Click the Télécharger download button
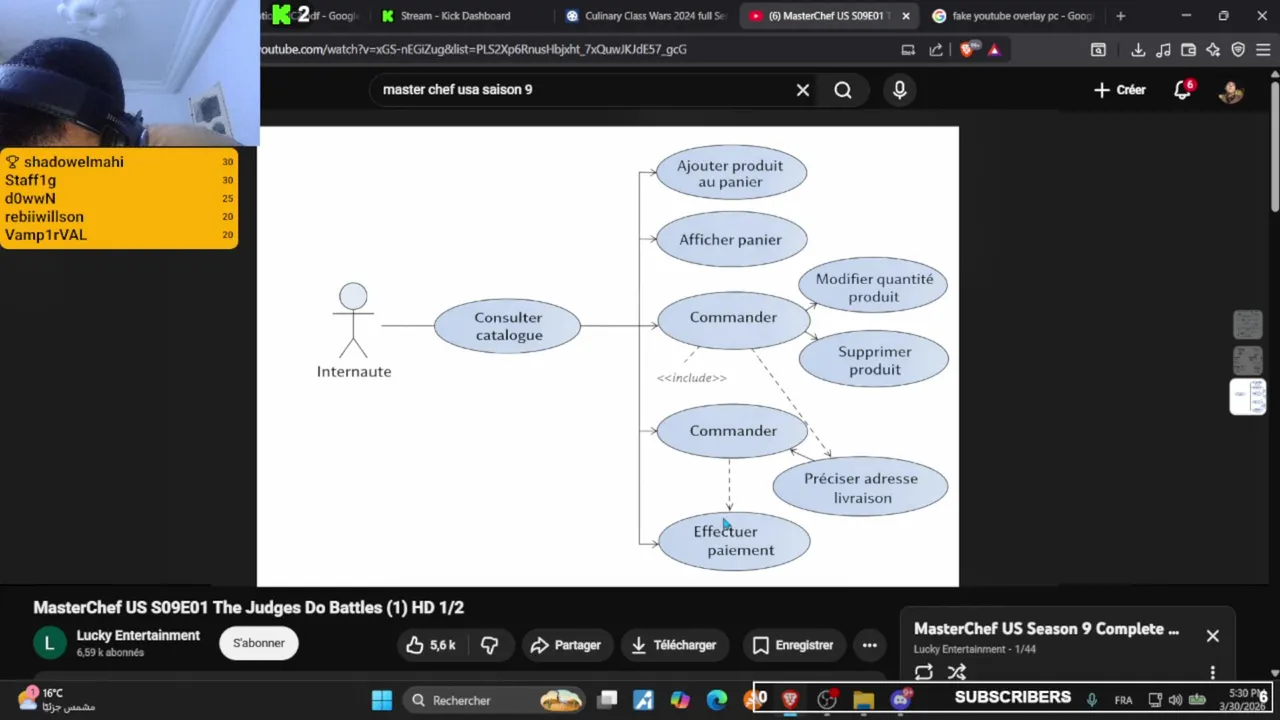Screen dimensions: 1280x720 pos(673,645)
